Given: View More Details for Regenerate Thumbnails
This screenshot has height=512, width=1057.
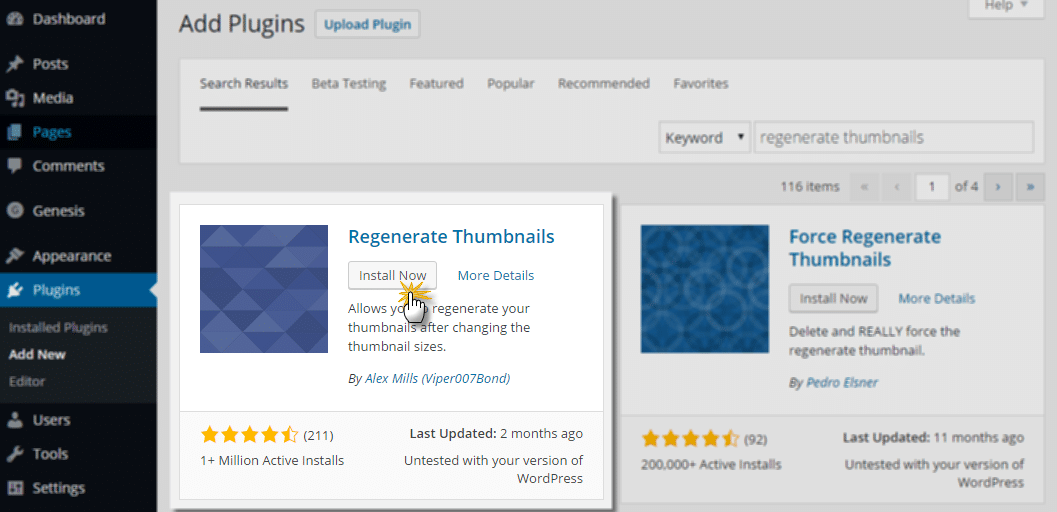Looking at the screenshot, I should point(495,276).
